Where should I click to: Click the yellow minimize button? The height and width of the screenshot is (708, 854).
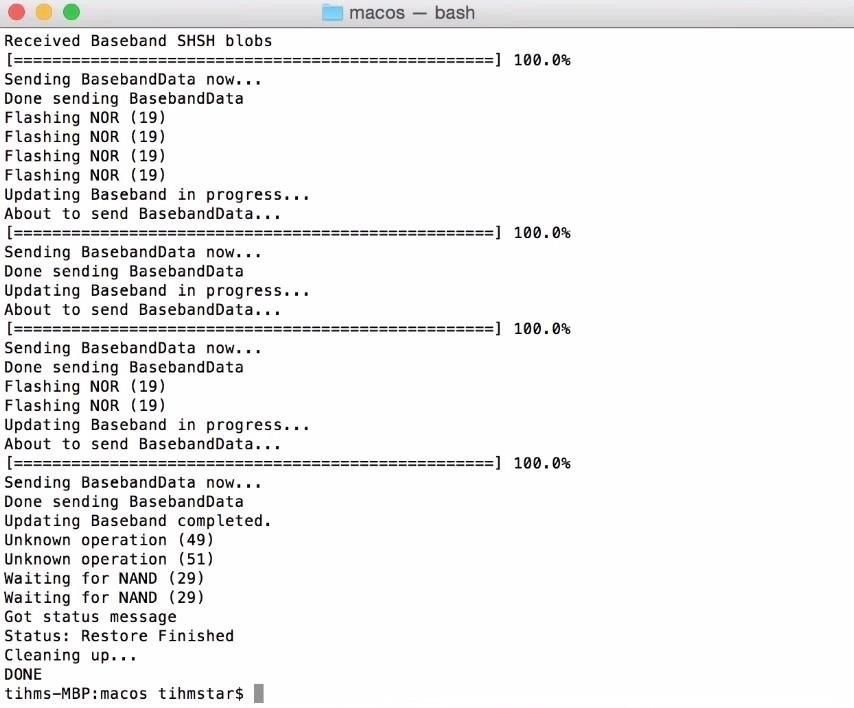(x=44, y=13)
